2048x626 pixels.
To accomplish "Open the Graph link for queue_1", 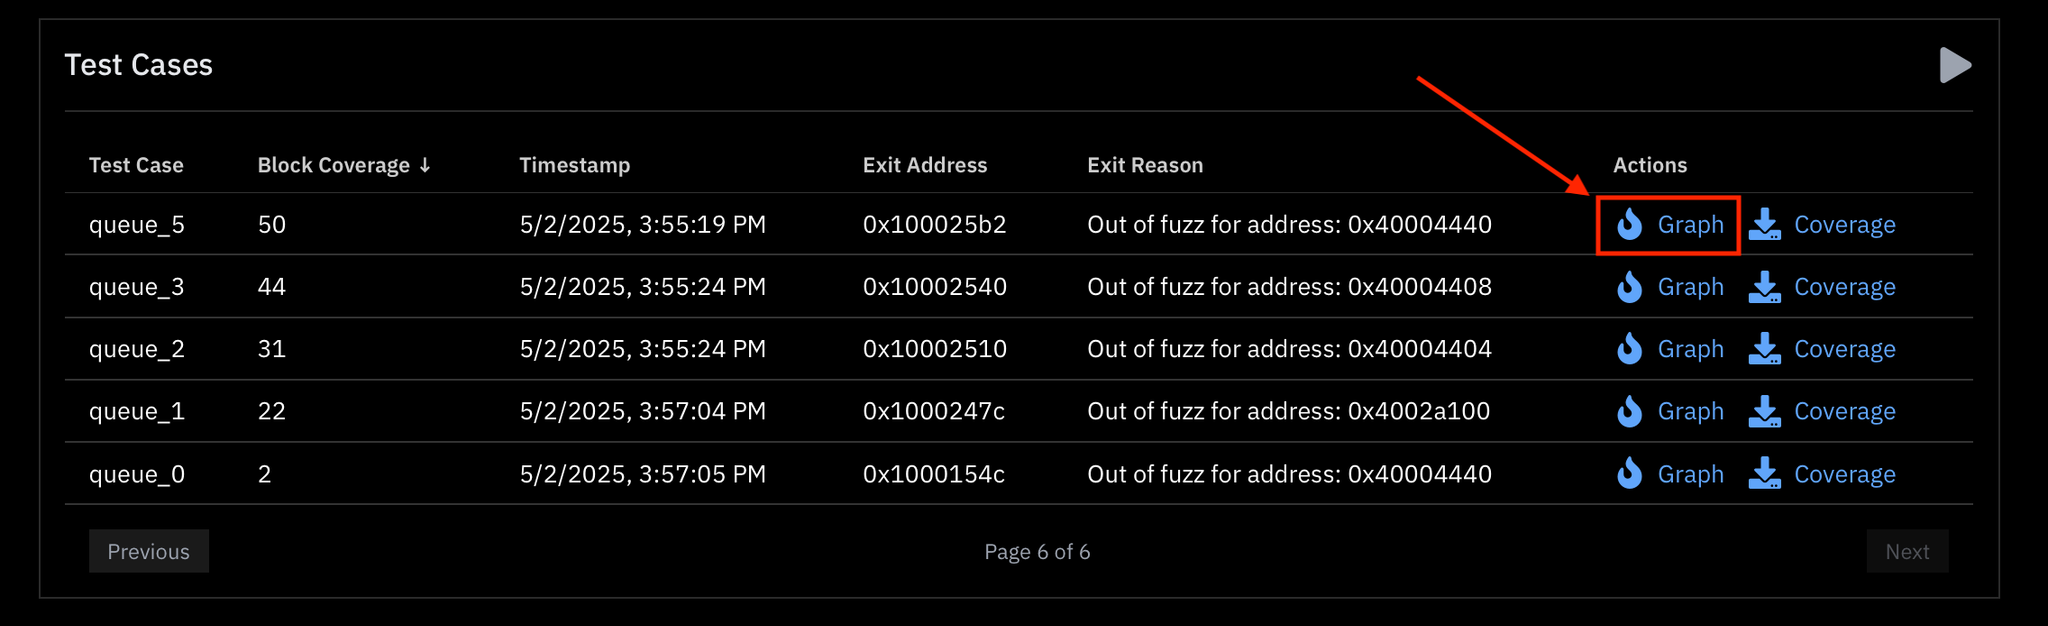I will pos(1691,411).
